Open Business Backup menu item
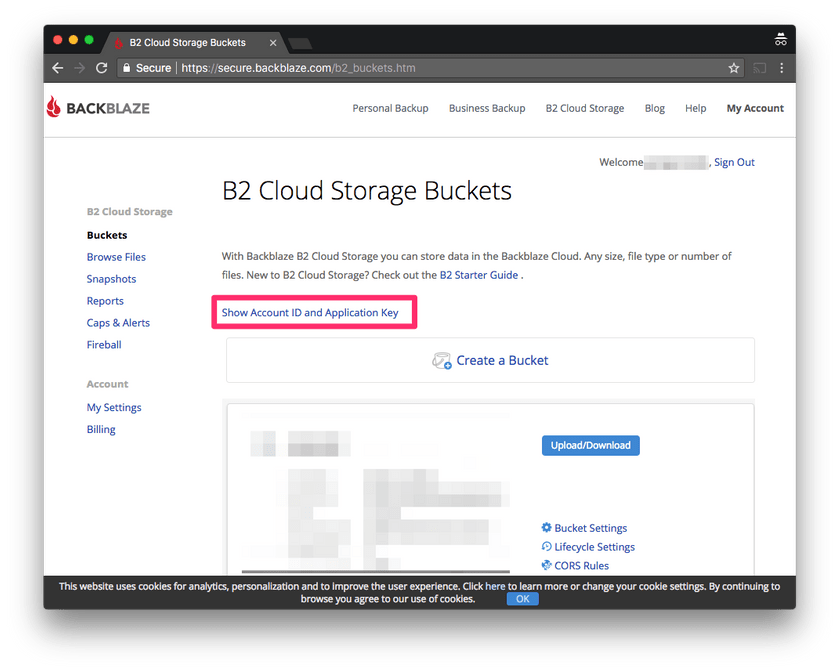Screen dimensions: 840x672 [487, 108]
